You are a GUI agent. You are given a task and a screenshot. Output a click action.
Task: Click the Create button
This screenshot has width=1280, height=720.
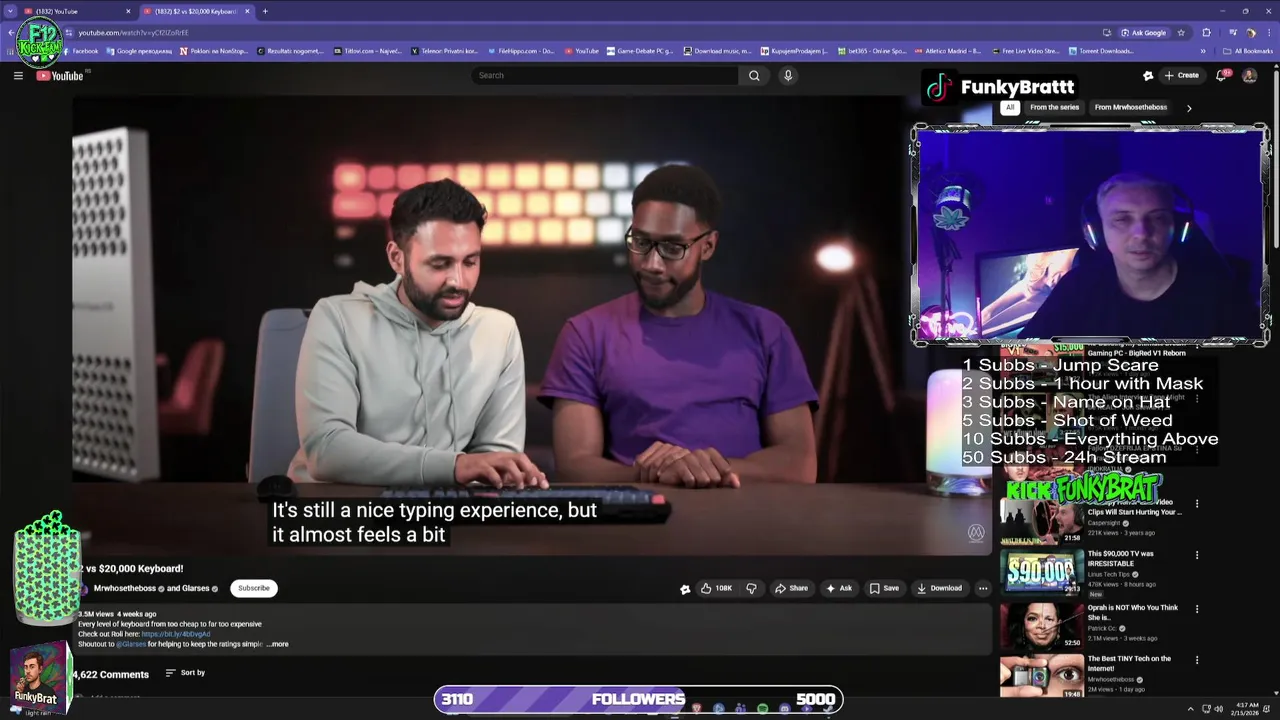tap(1181, 75)
